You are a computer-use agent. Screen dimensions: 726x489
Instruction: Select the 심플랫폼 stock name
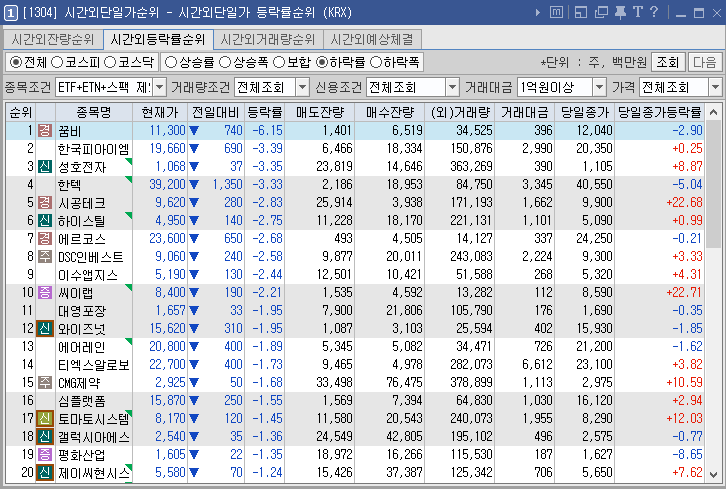[82, 401]
